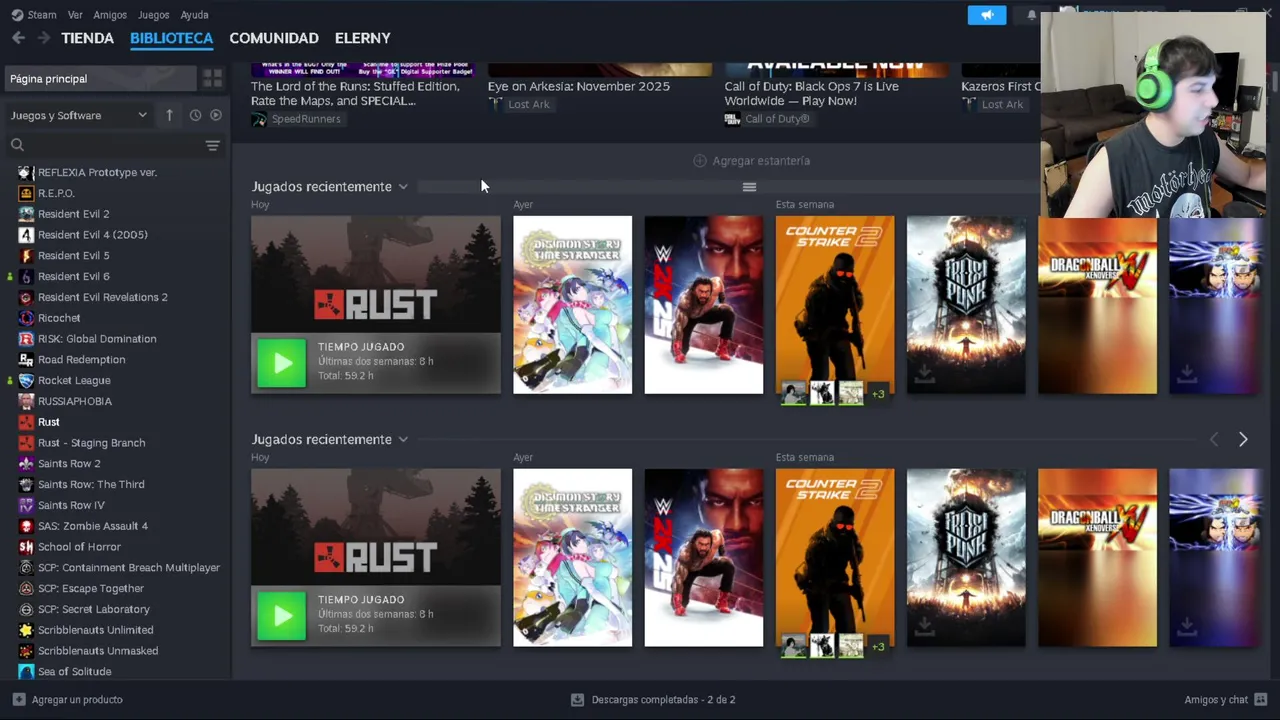Click the SAS: Zombie Assault 4 icon
The image size is (1280, 720).
(x=26, y=526)
